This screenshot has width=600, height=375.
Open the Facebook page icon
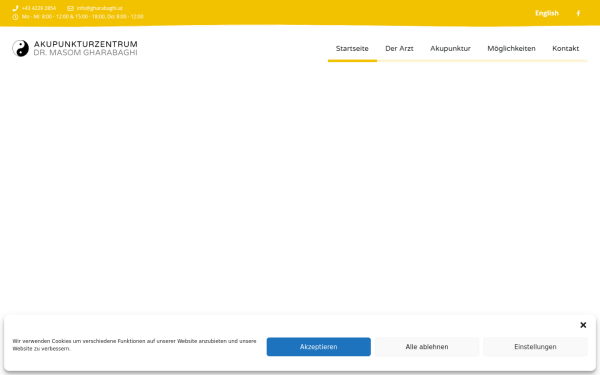[578, 13]
